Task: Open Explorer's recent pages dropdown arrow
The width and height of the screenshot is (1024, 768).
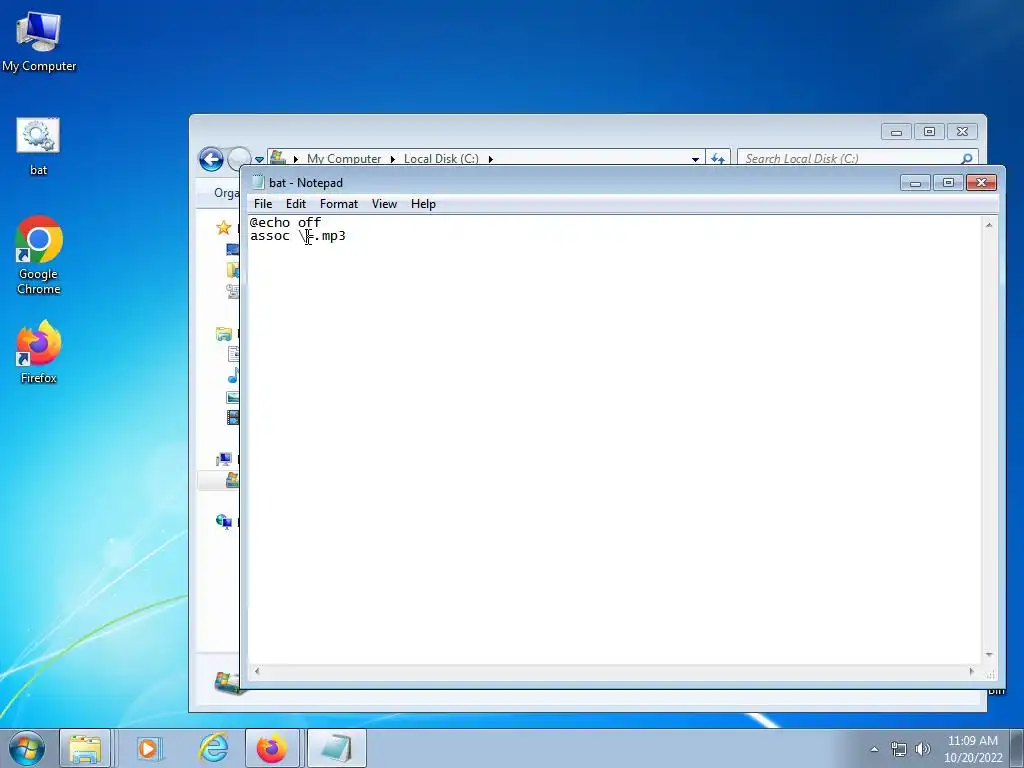Action: point(259,159)
